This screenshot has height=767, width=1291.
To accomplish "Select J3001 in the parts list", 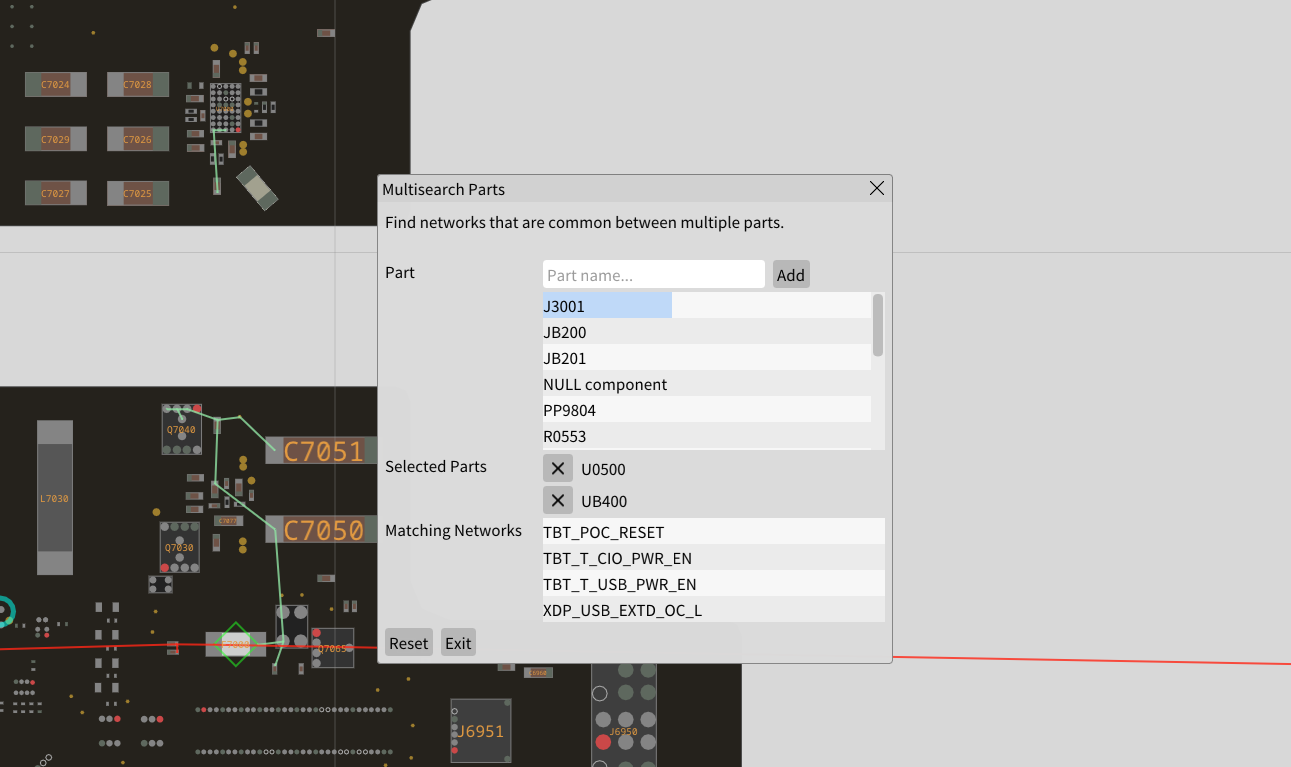I will coord(606,306).
